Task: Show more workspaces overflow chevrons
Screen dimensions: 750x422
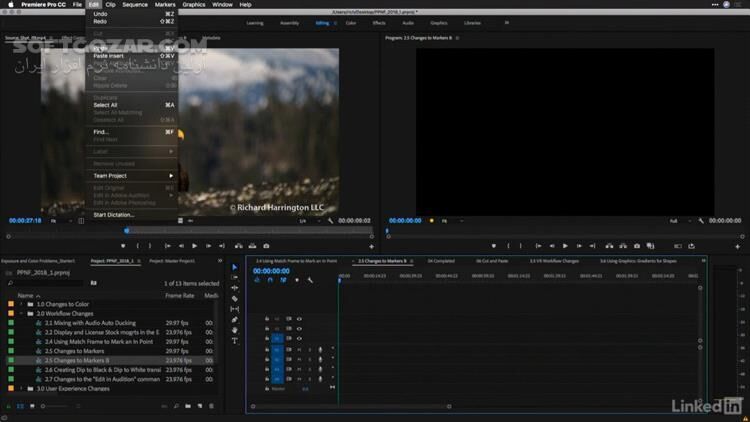Action: pyautogui.click(x=507, y=22)
